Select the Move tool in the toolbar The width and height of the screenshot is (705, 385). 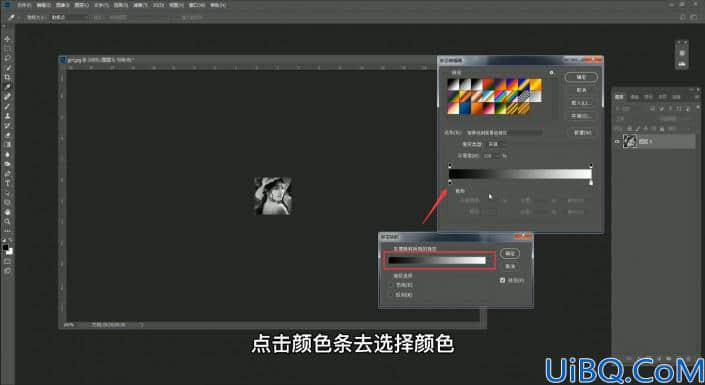(x=7, y=39)
